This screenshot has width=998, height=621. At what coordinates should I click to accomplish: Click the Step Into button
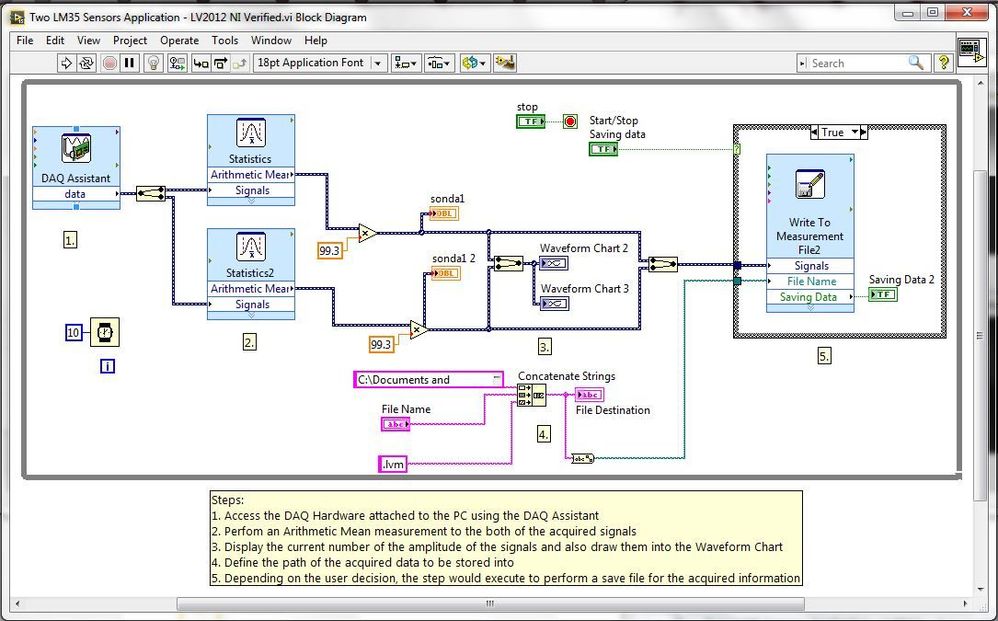click(200, 63)
